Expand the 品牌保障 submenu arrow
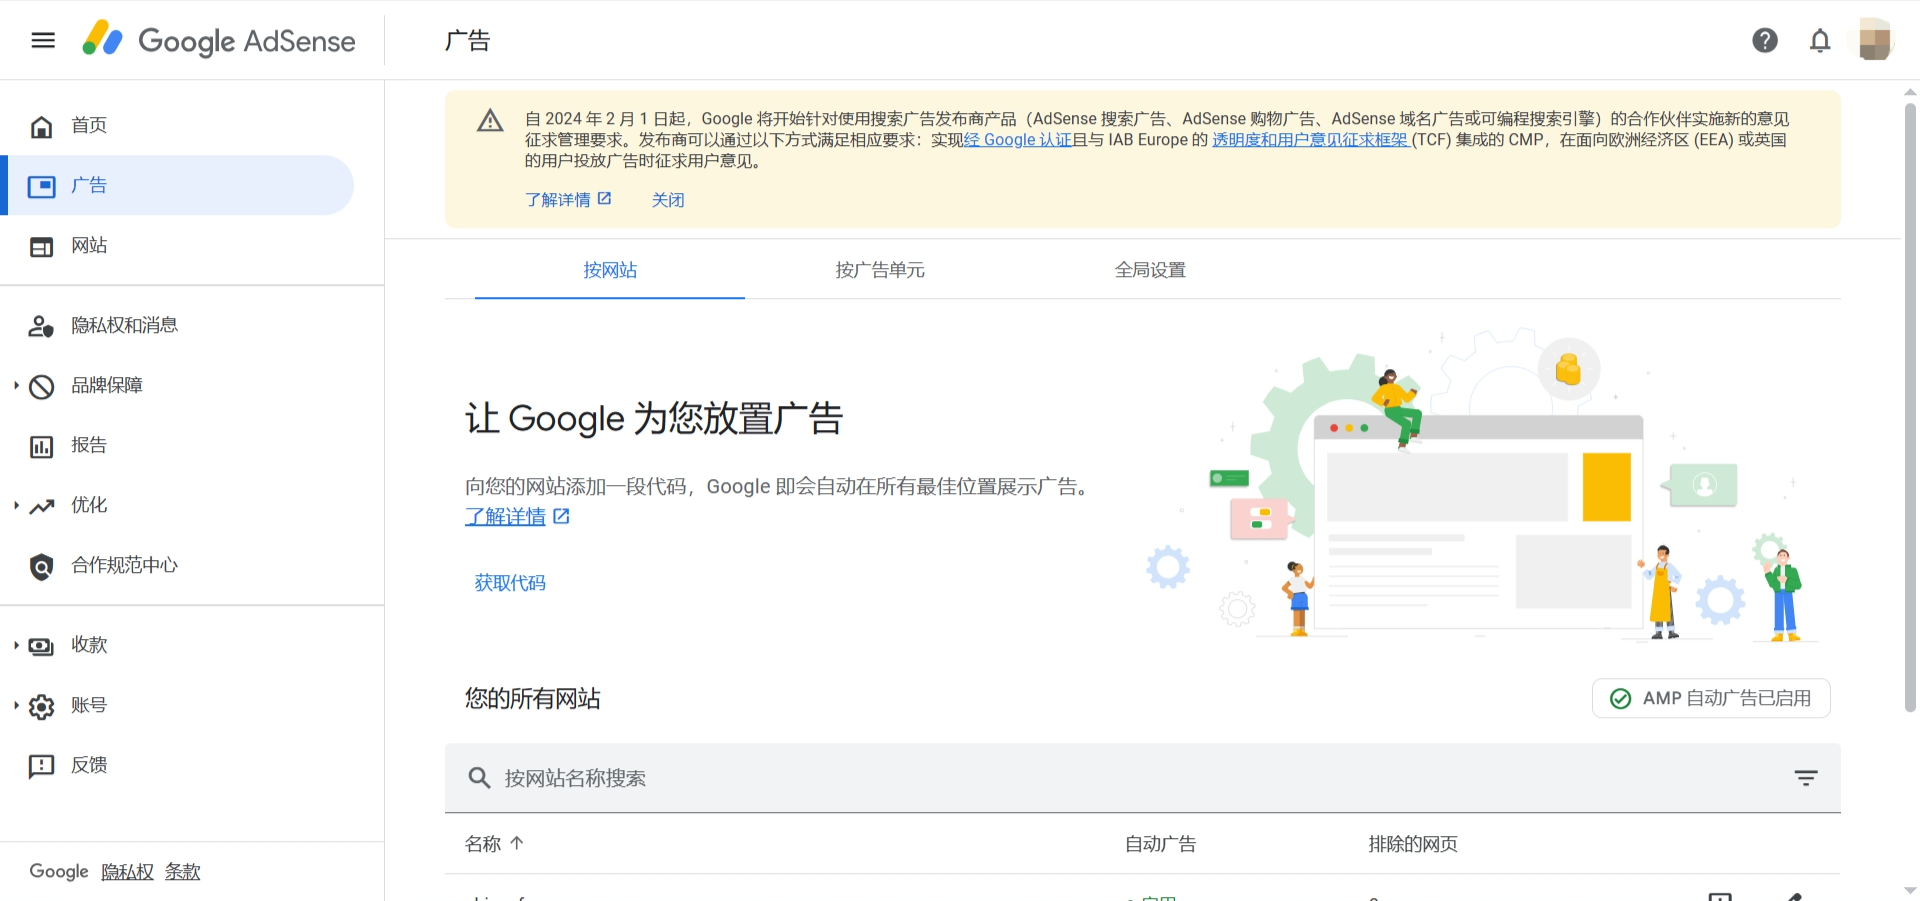Image resolution: width=1920 pixels, height=901 pixels. click(x=16, y=385)
